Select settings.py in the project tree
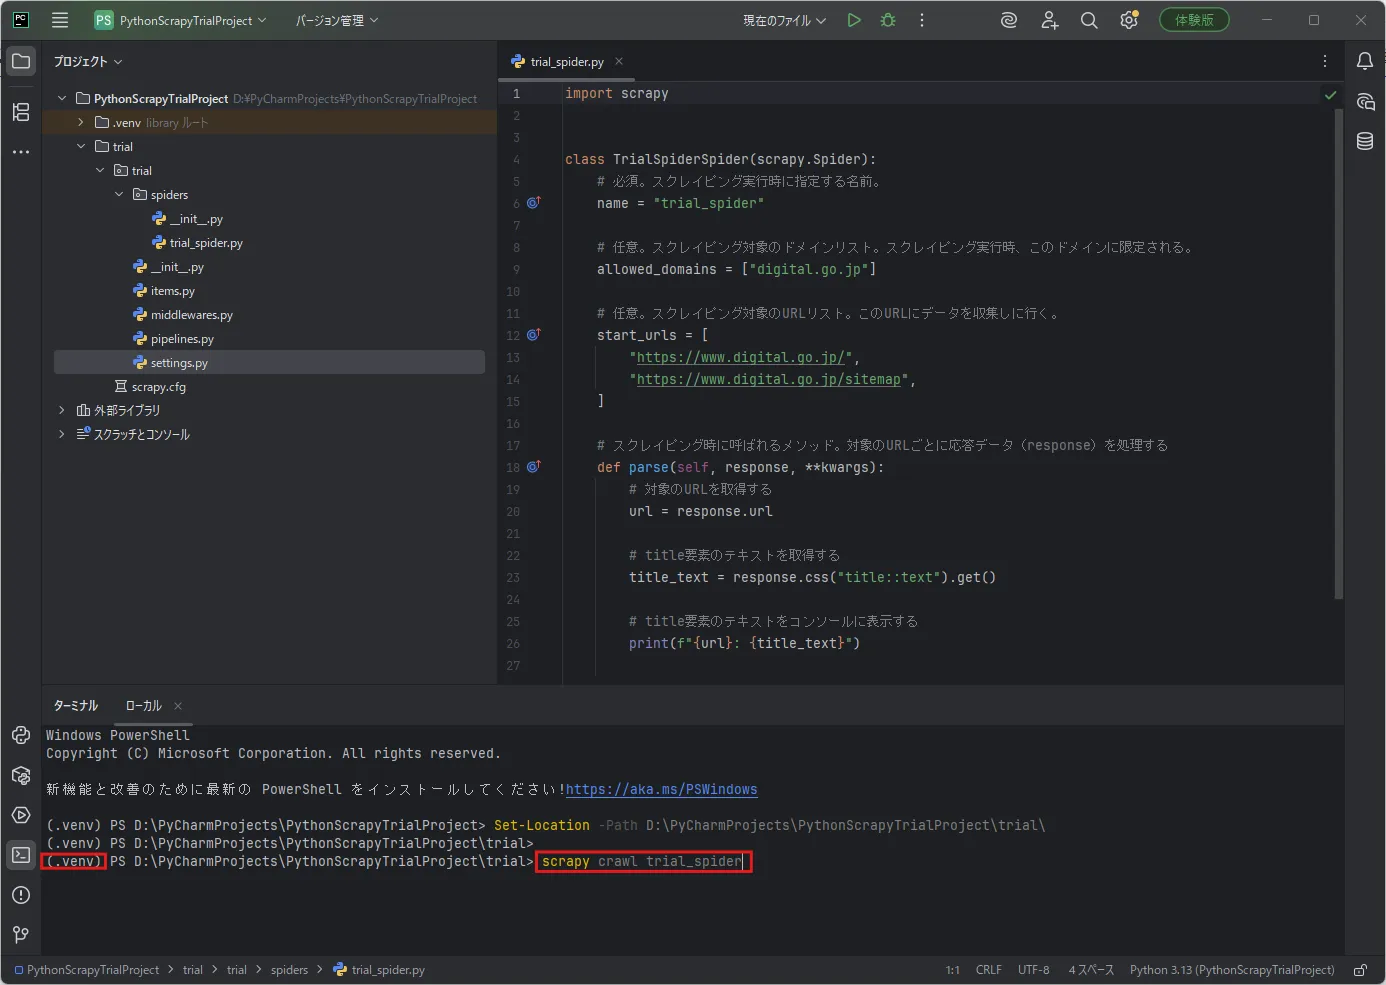Screen dimensions: 1386x985 click(x=269, y=362)
